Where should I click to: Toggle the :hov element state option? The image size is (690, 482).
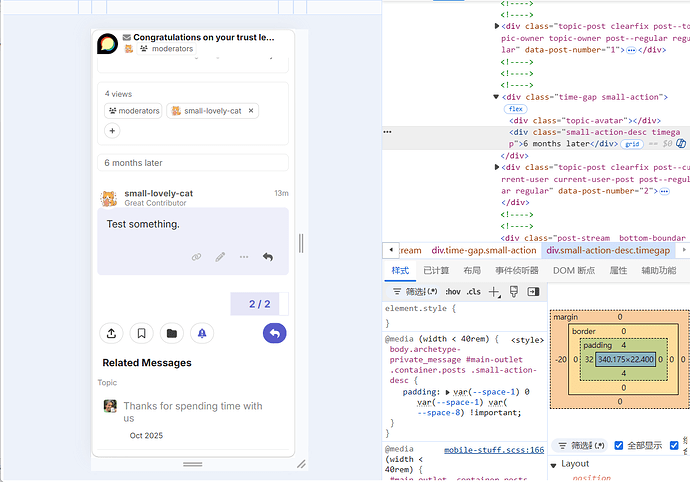point(453,291)
